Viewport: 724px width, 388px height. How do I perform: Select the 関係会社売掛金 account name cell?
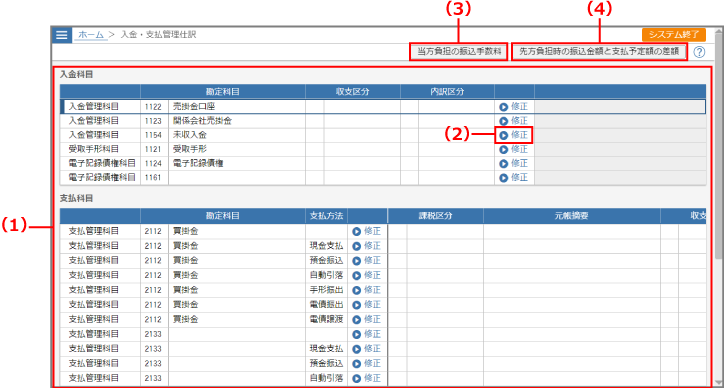point(236,121)
